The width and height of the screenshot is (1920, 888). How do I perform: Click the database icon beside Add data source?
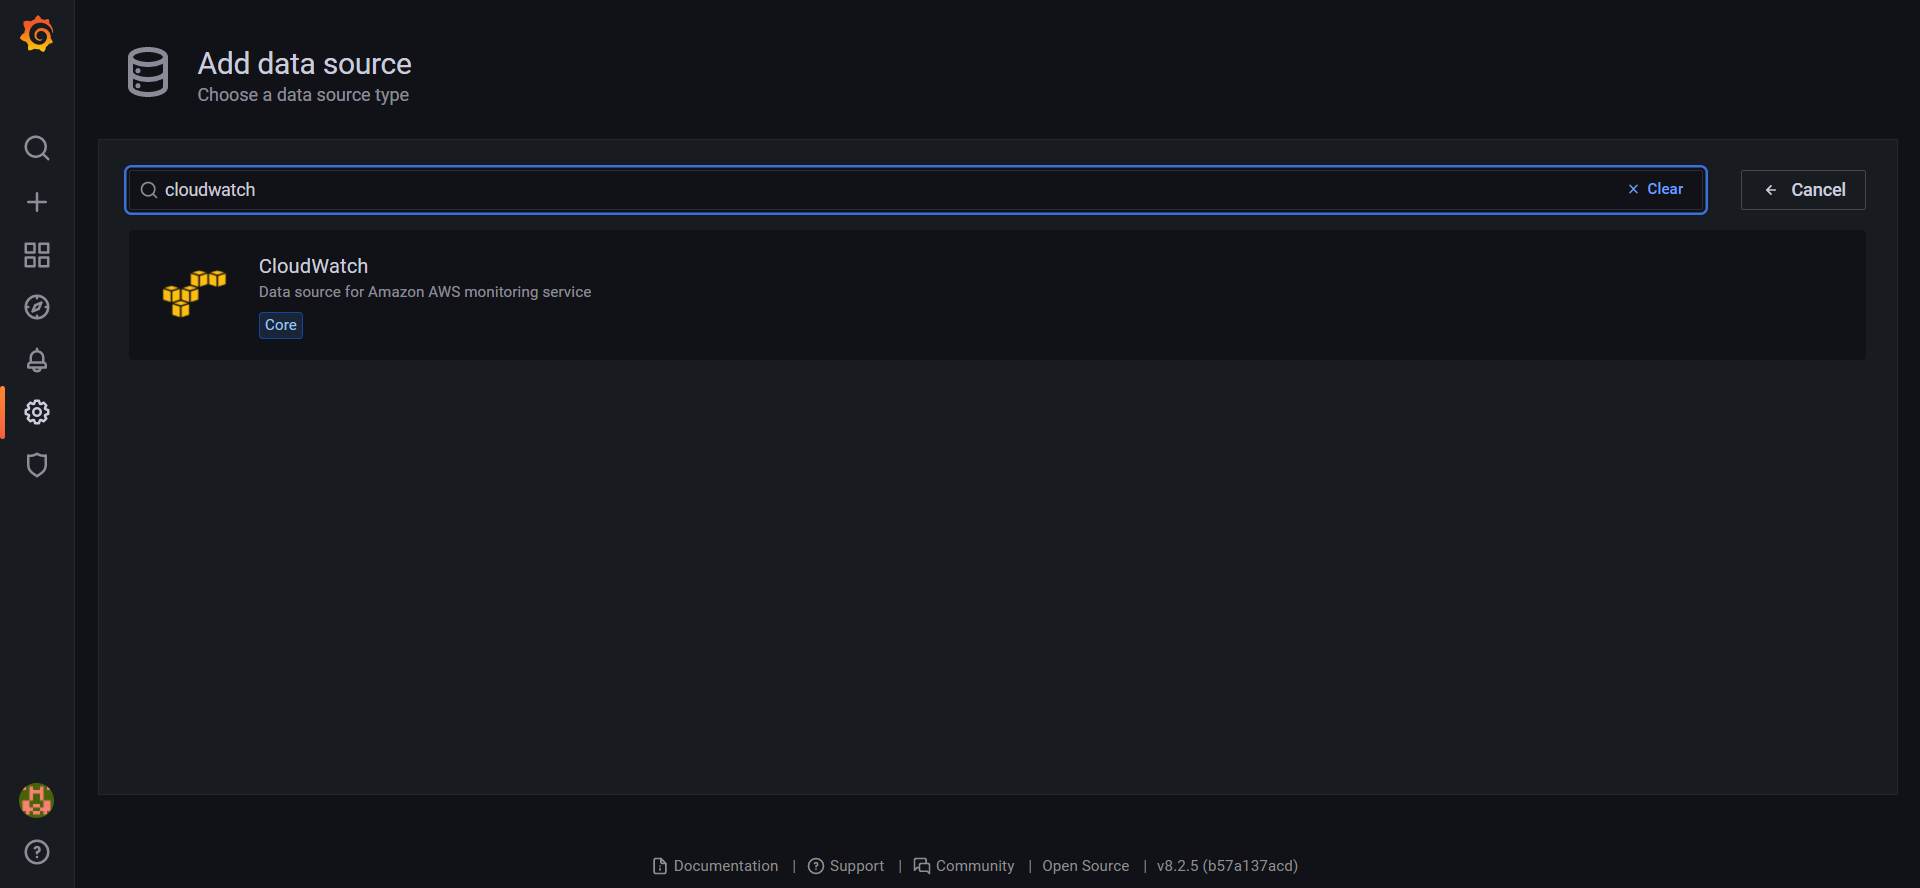pyautogui.click(x=148, y=72)
